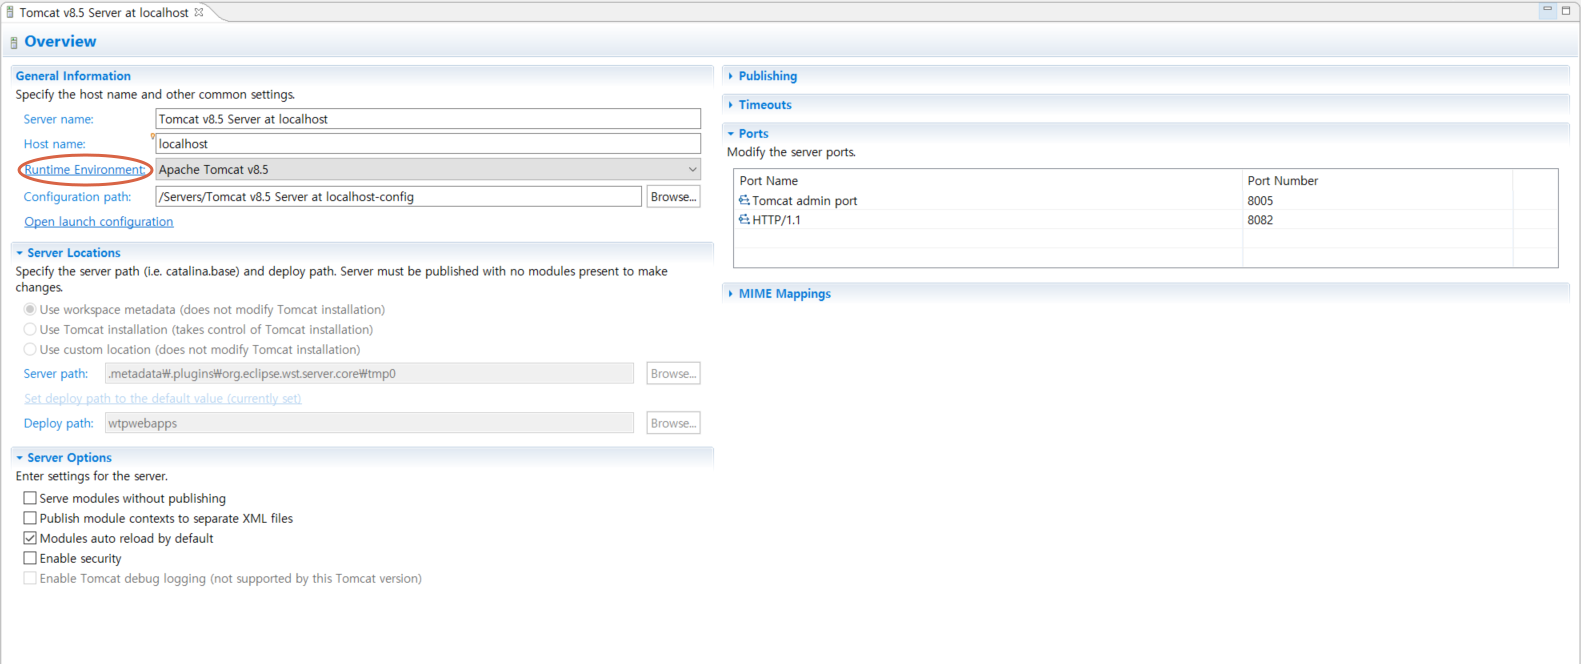Select the HTTP/1.1 port name cell

pos(776,220)
